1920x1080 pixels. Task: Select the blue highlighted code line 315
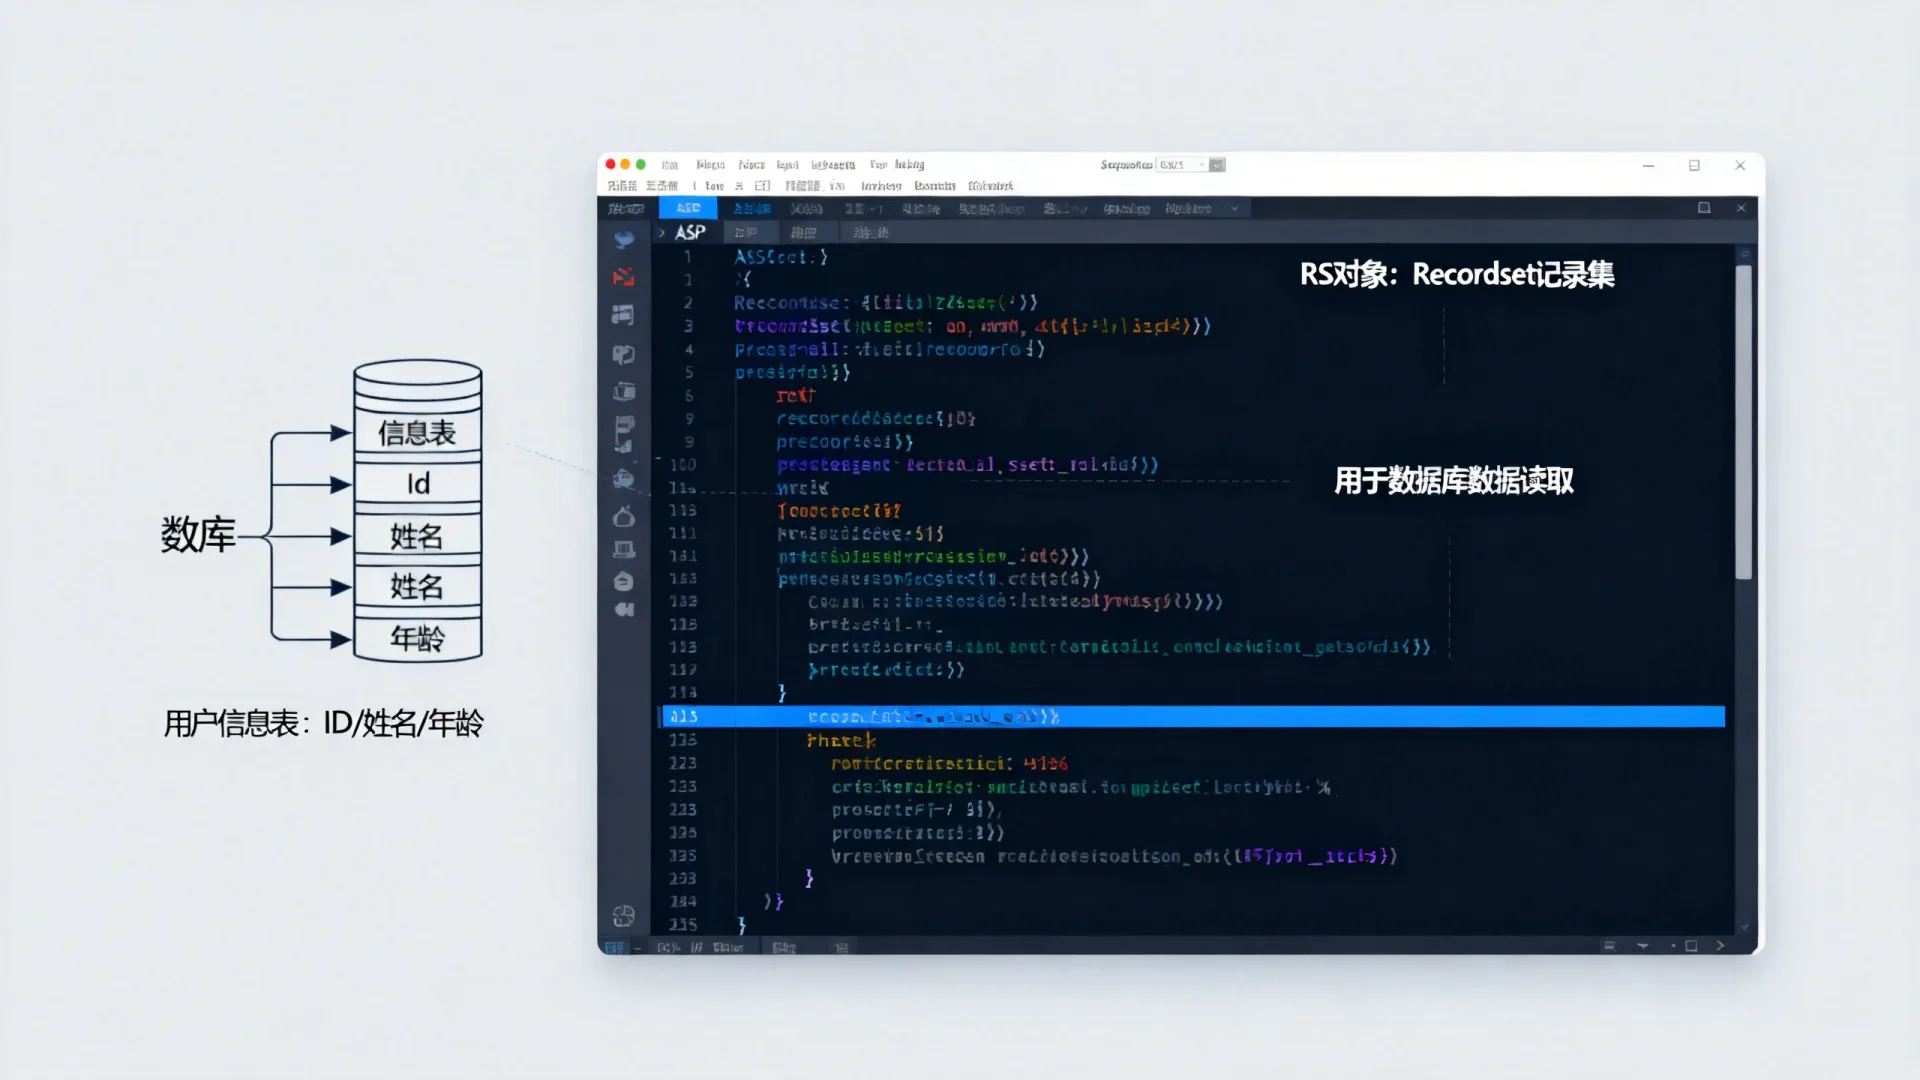tap(1193, 716)
